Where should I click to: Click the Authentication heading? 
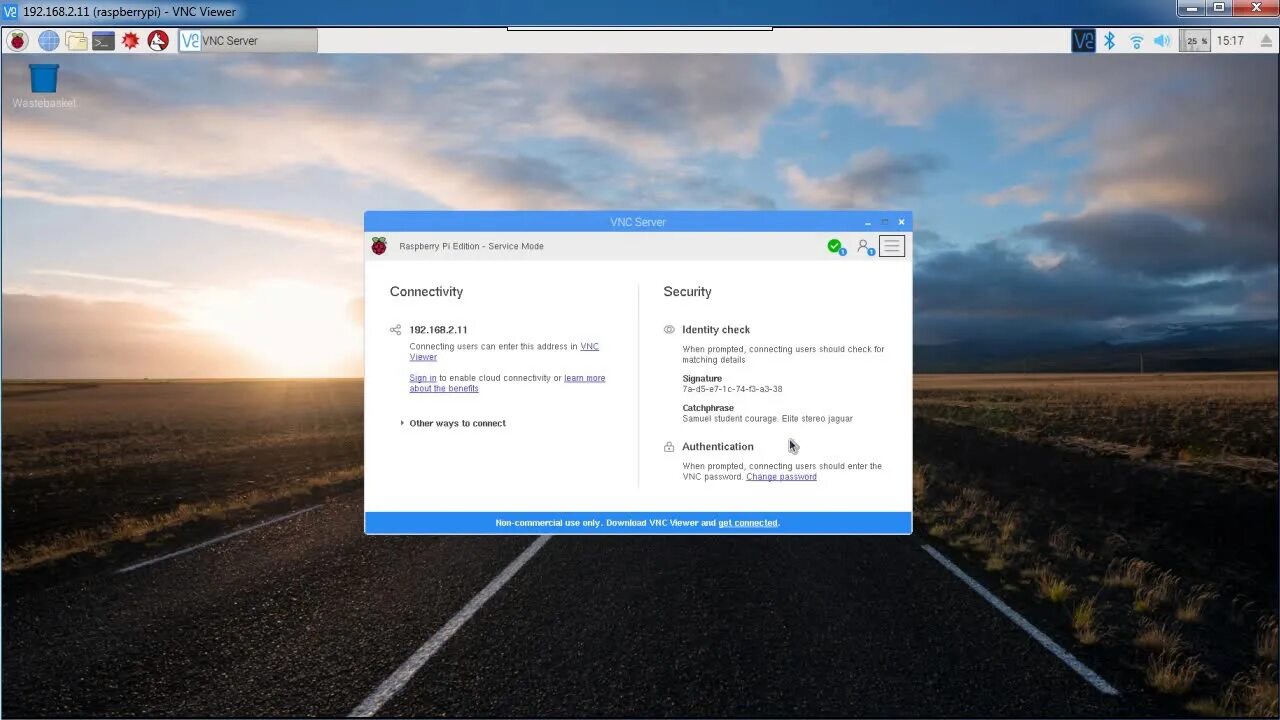[718, 447]
